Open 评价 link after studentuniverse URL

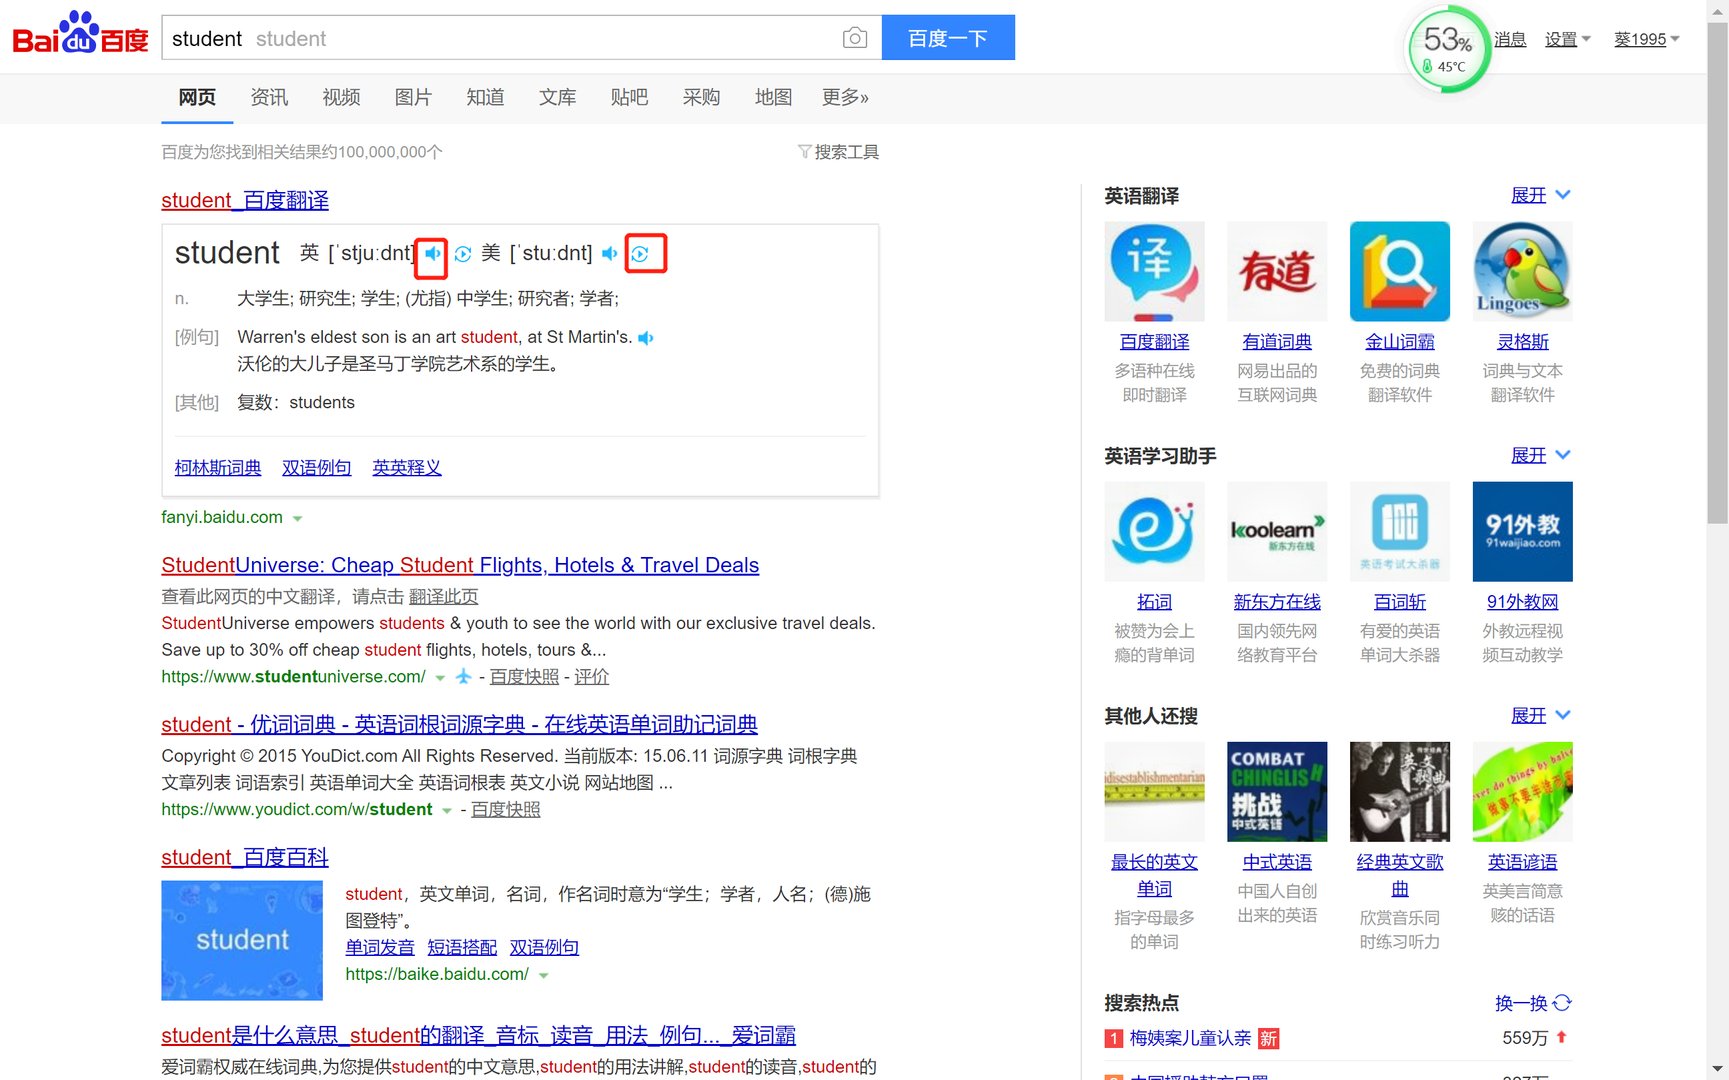tap(591, 677)
